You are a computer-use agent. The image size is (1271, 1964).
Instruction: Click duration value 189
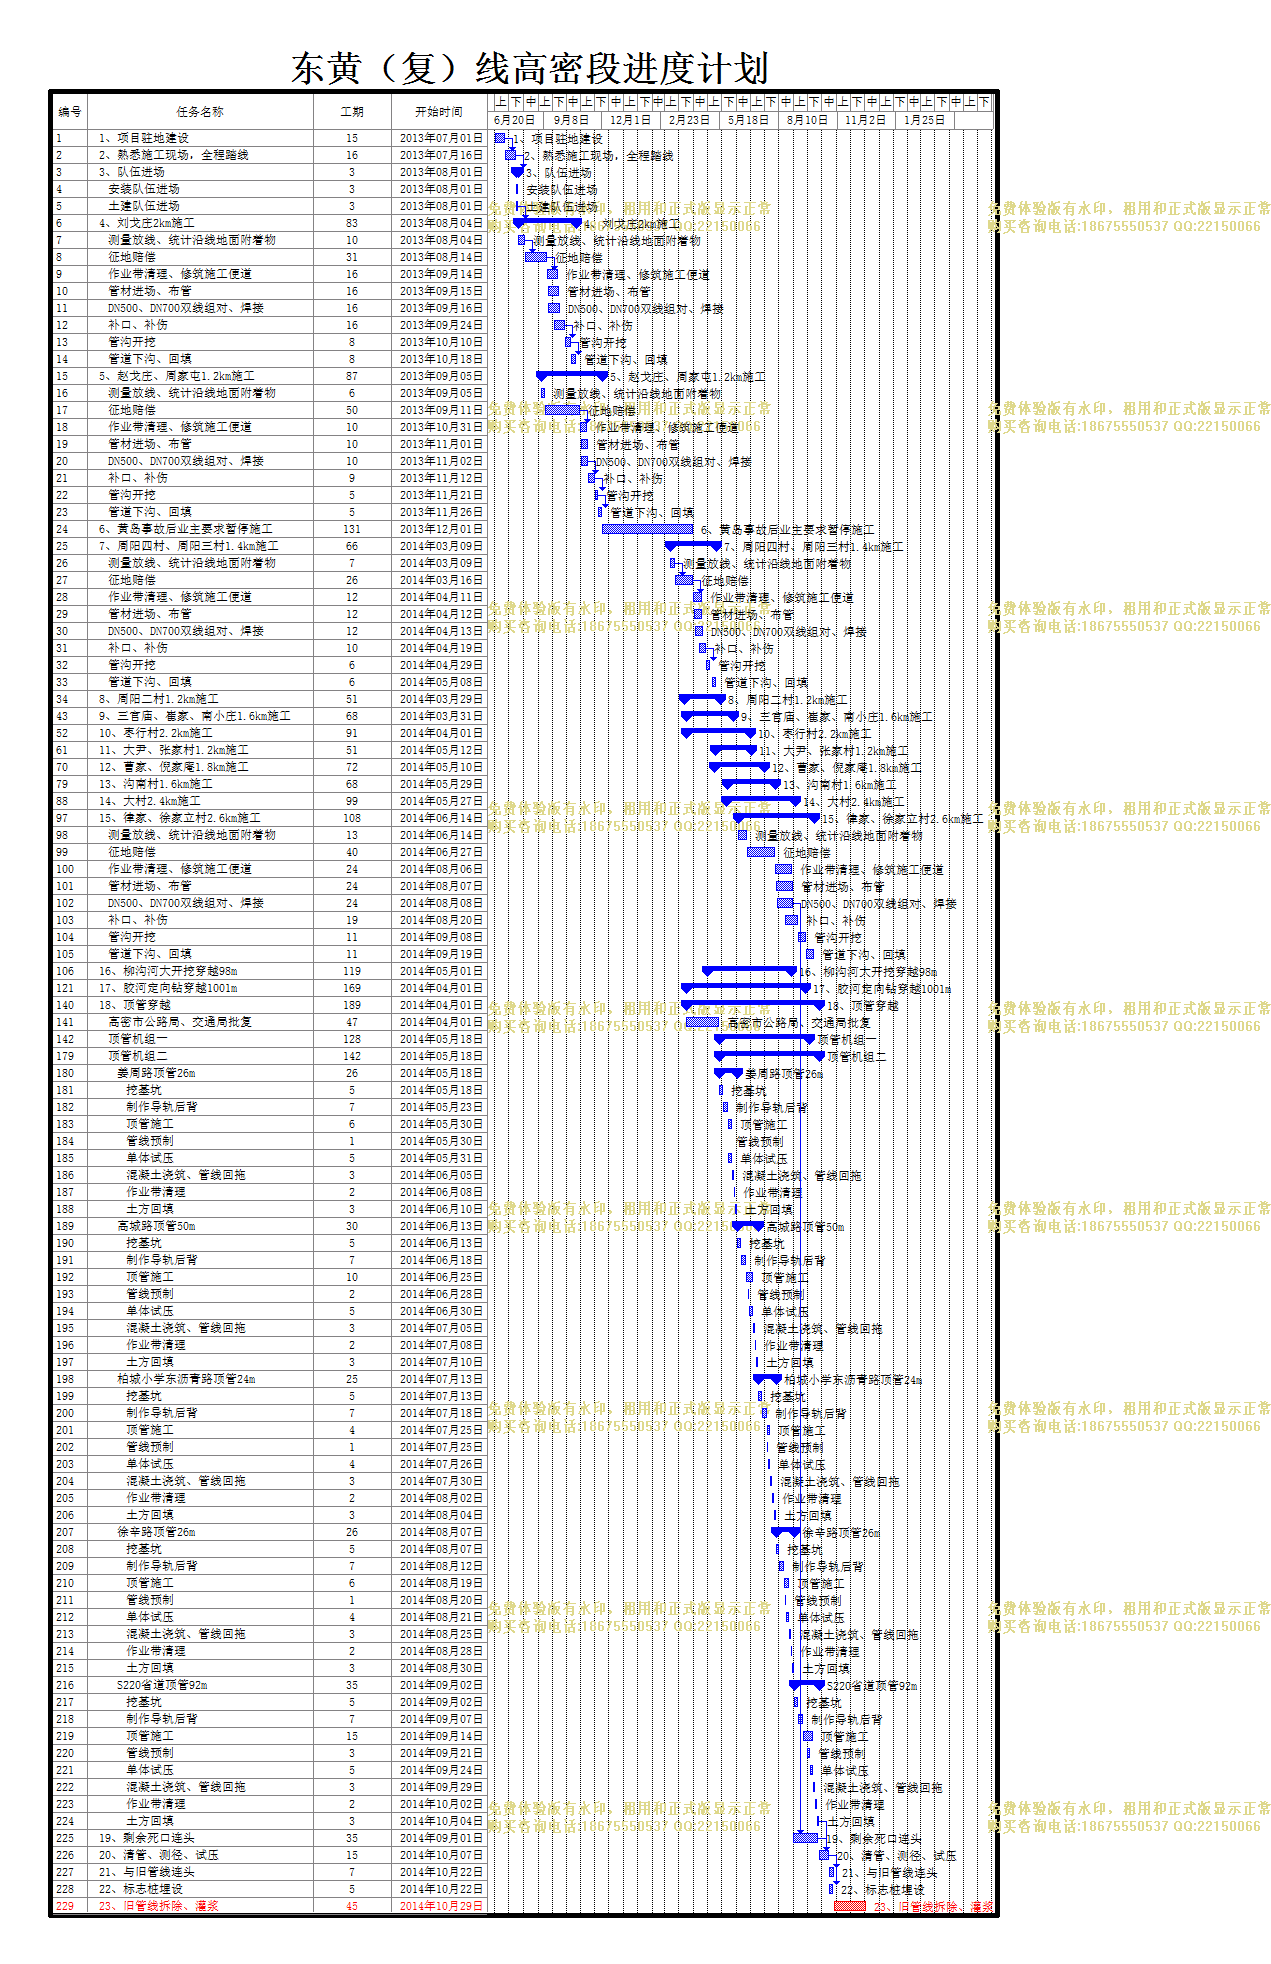pos(352,1005)
